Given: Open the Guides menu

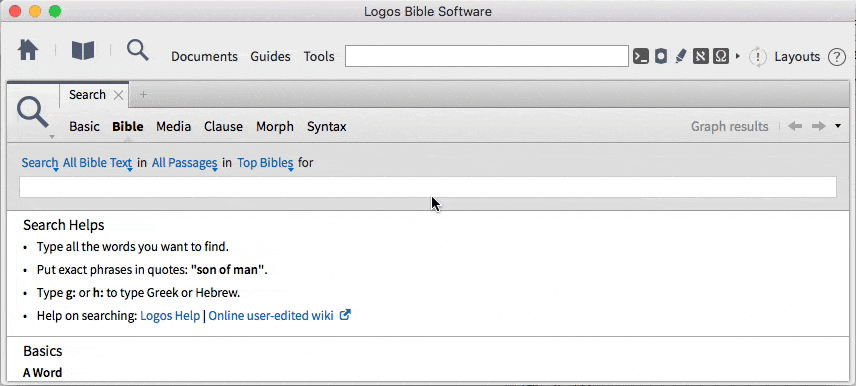Looking at the screenshot, I should tap(270, 57).
